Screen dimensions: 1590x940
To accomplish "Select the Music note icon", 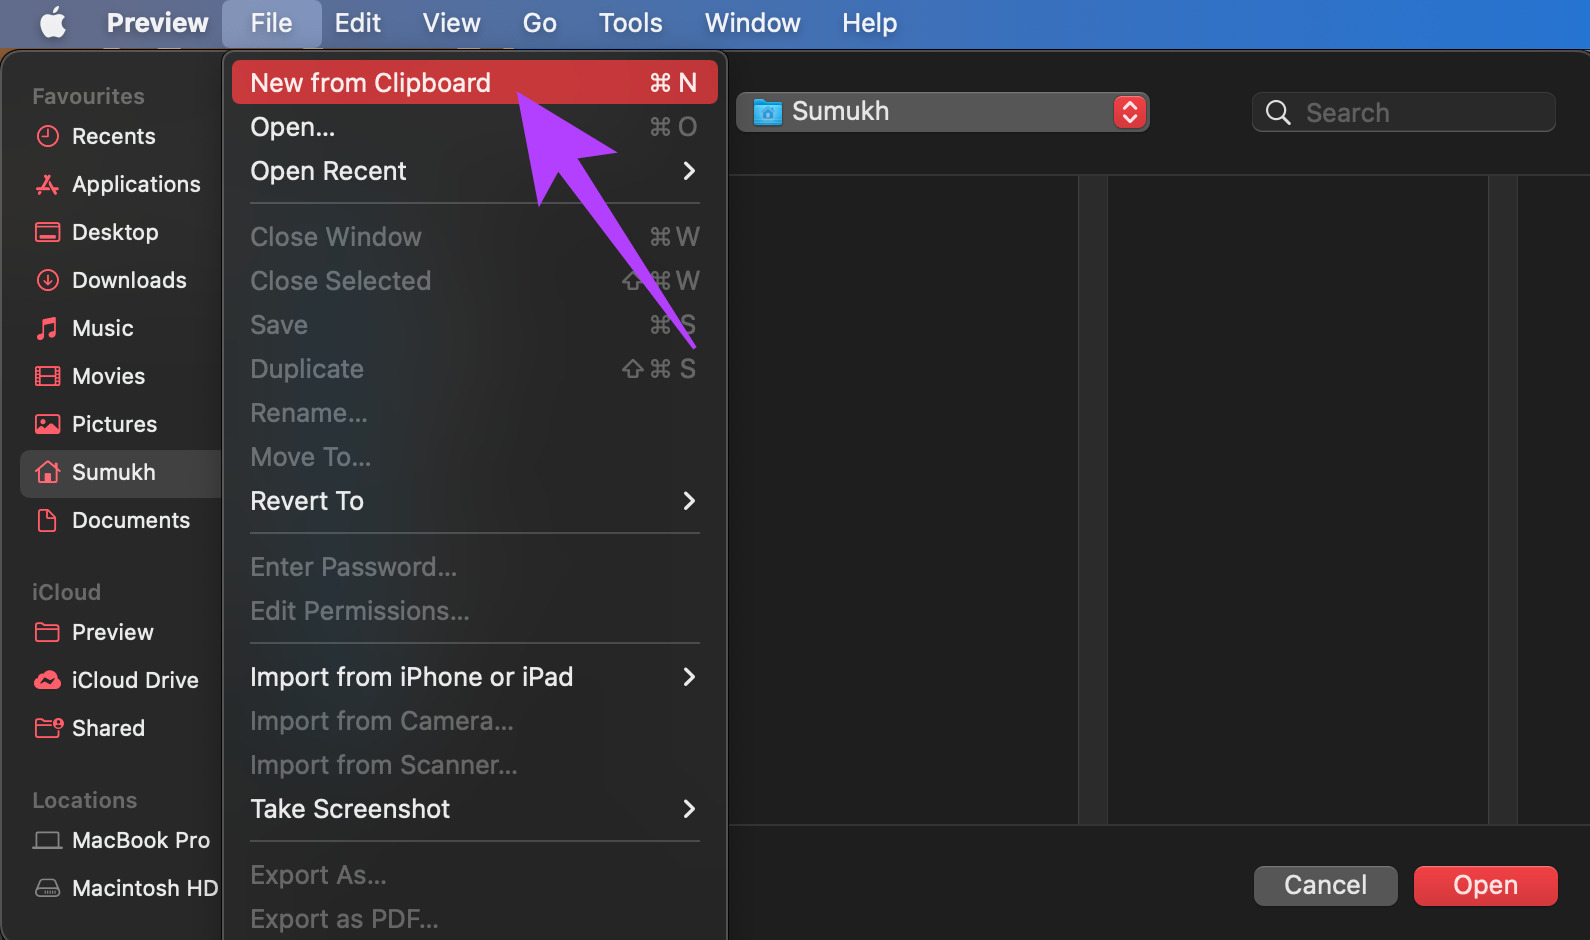I will point(47,328).
